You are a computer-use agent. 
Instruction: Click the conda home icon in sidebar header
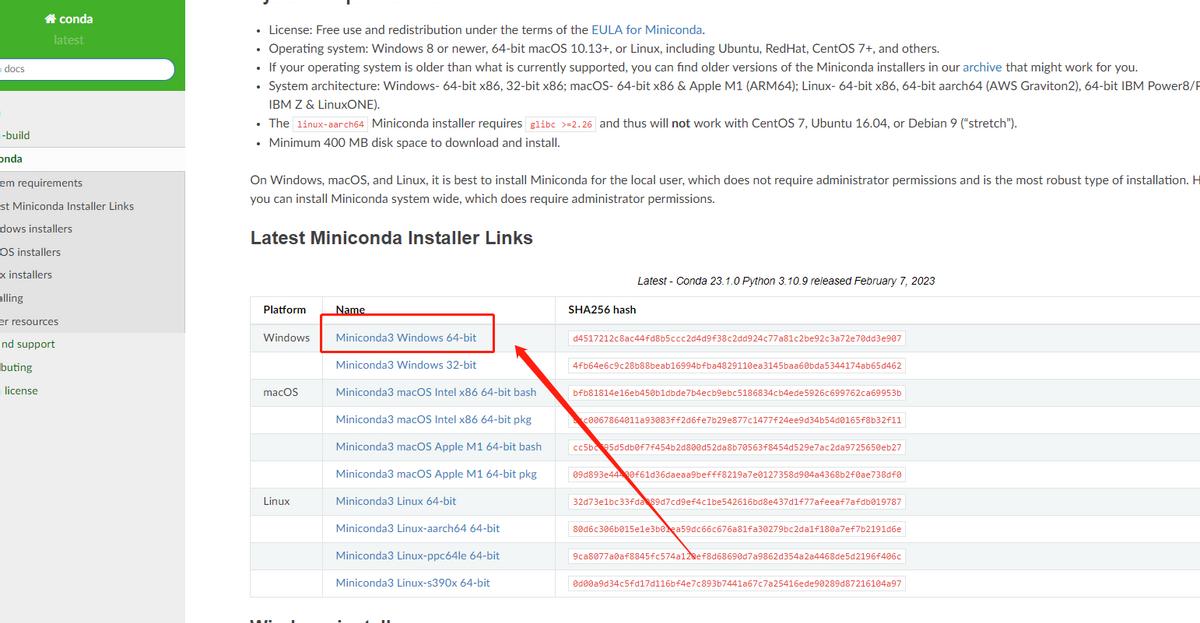click(50, 19)
